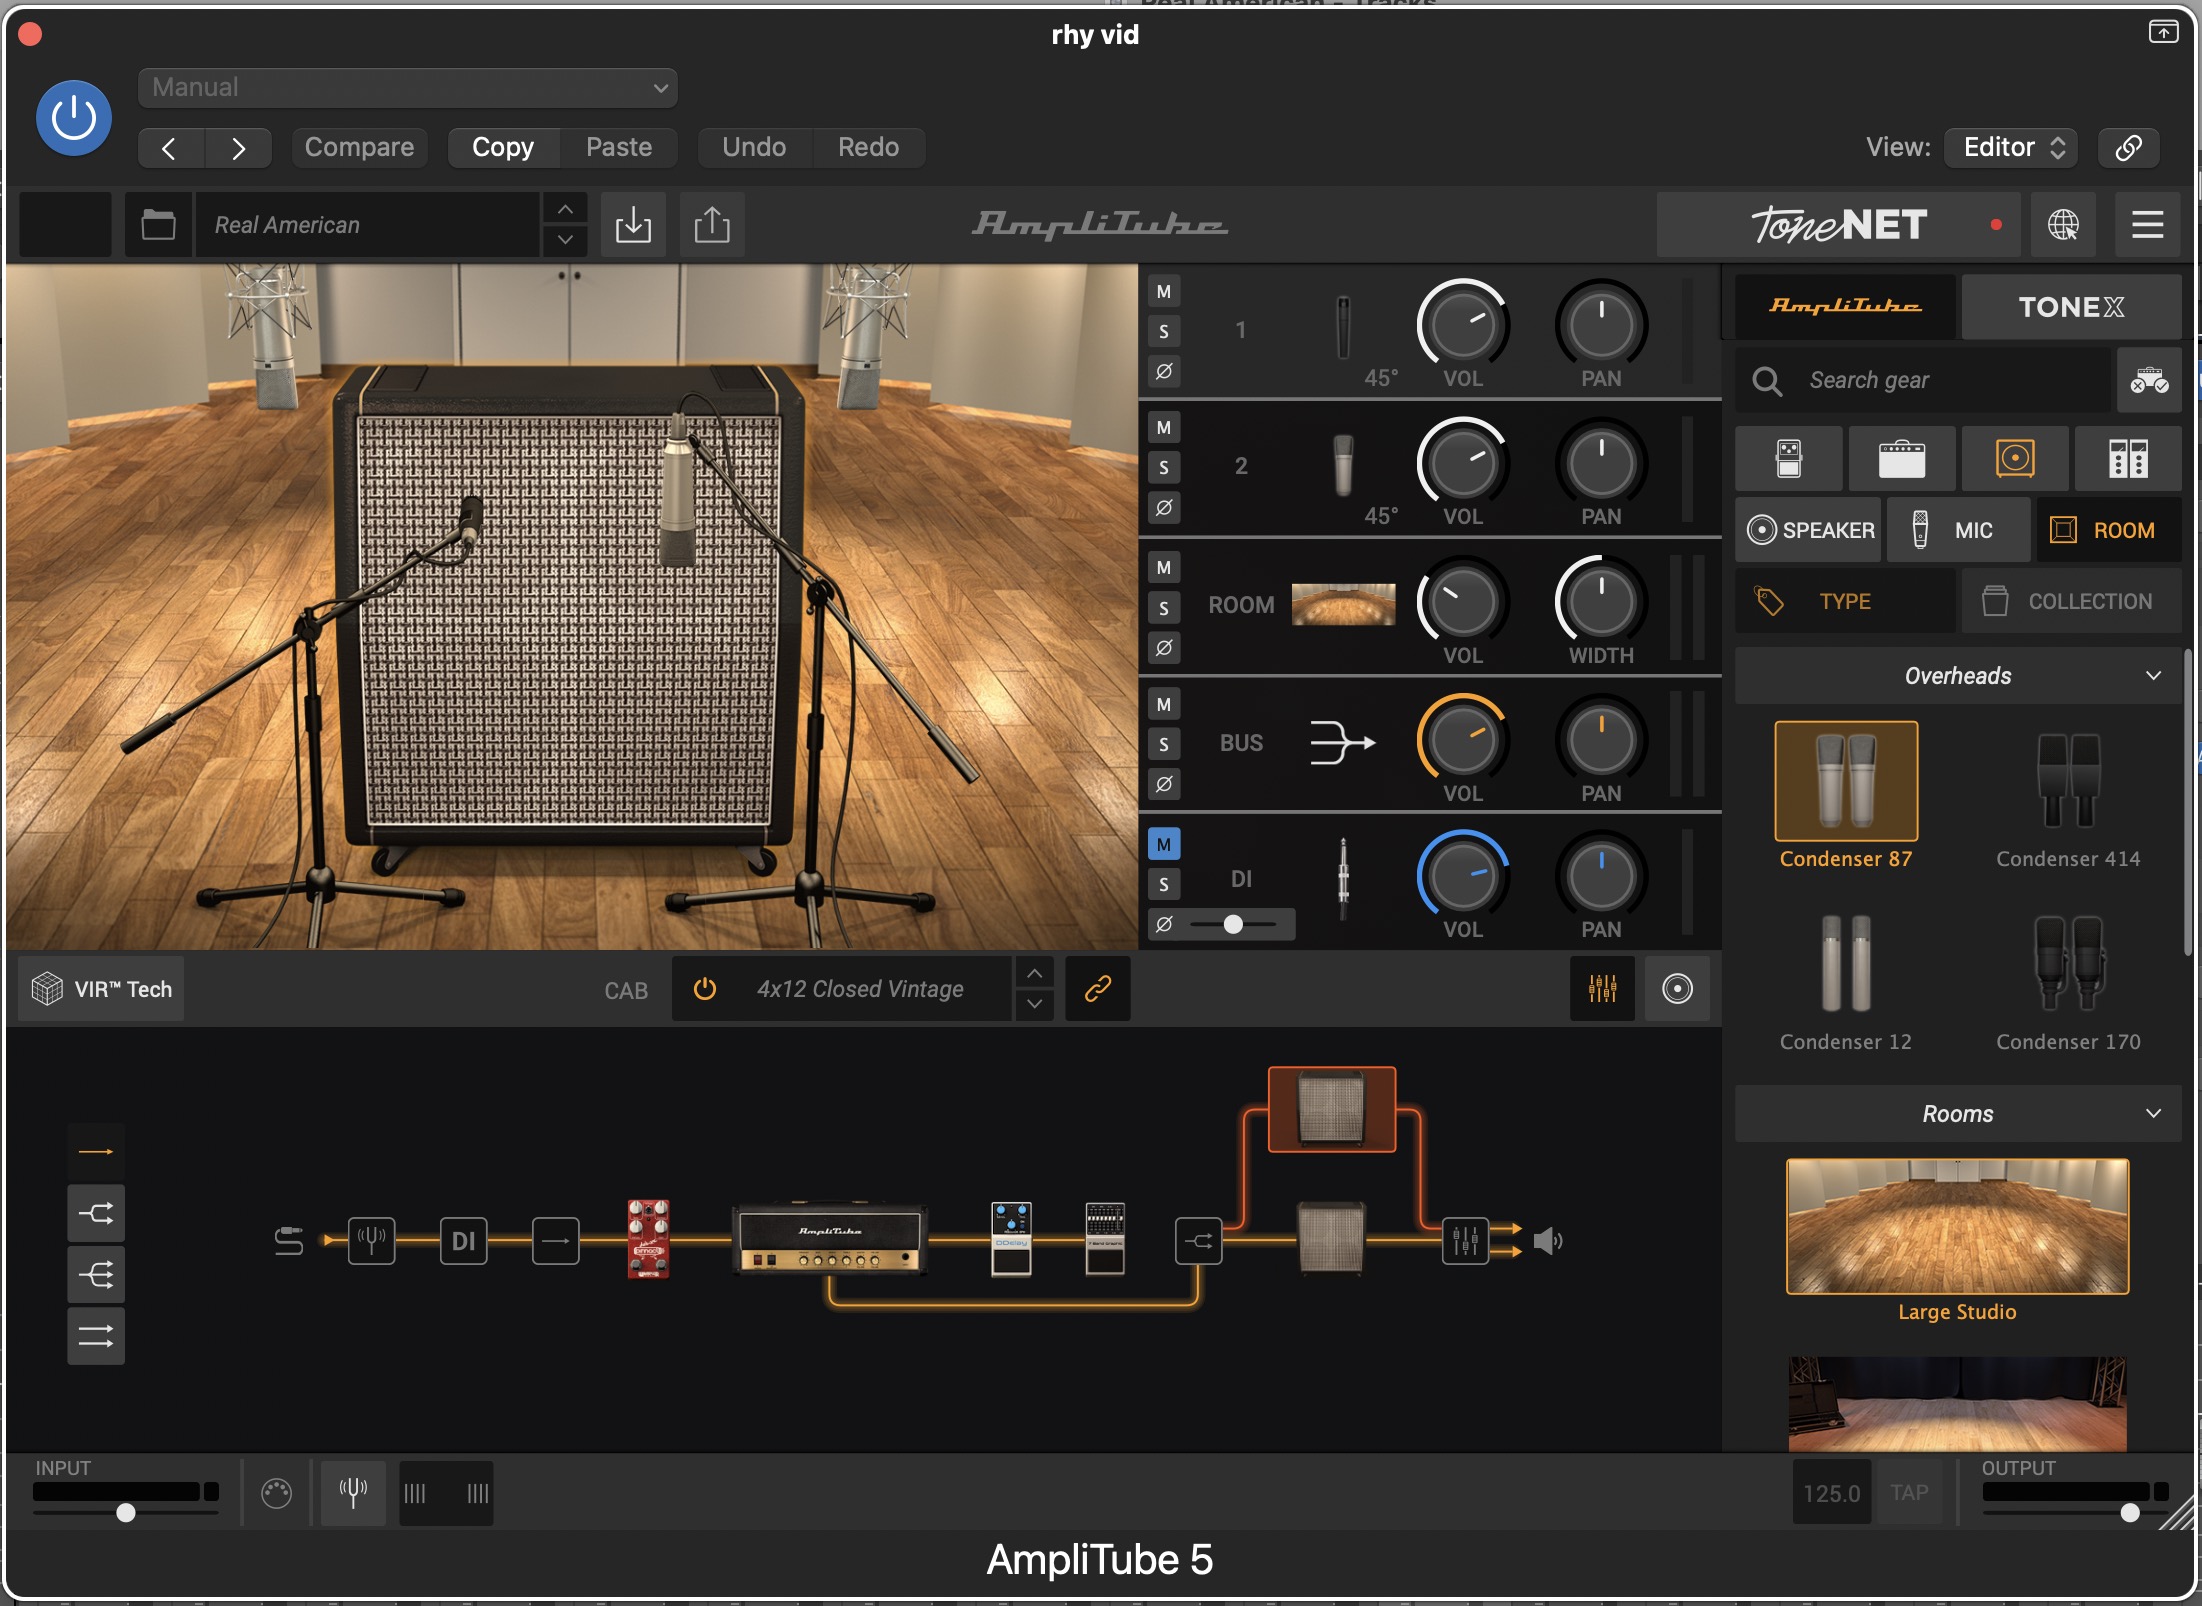Go to the next plugin setting
Screen dimensions: 2202x1606
[238, 148]
